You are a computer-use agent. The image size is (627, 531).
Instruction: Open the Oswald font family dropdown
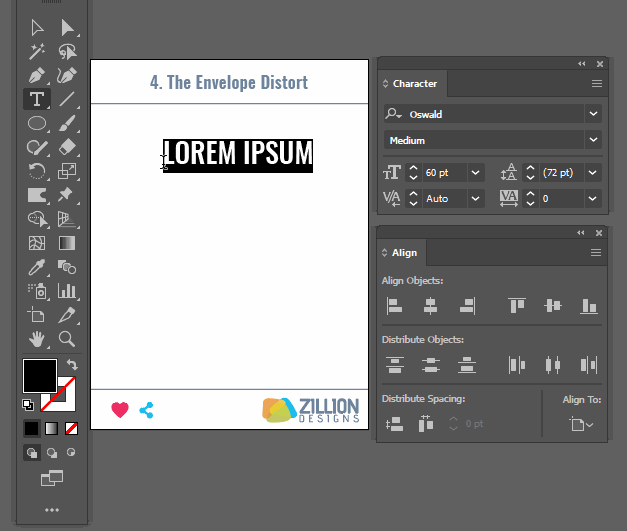point(593,114)
